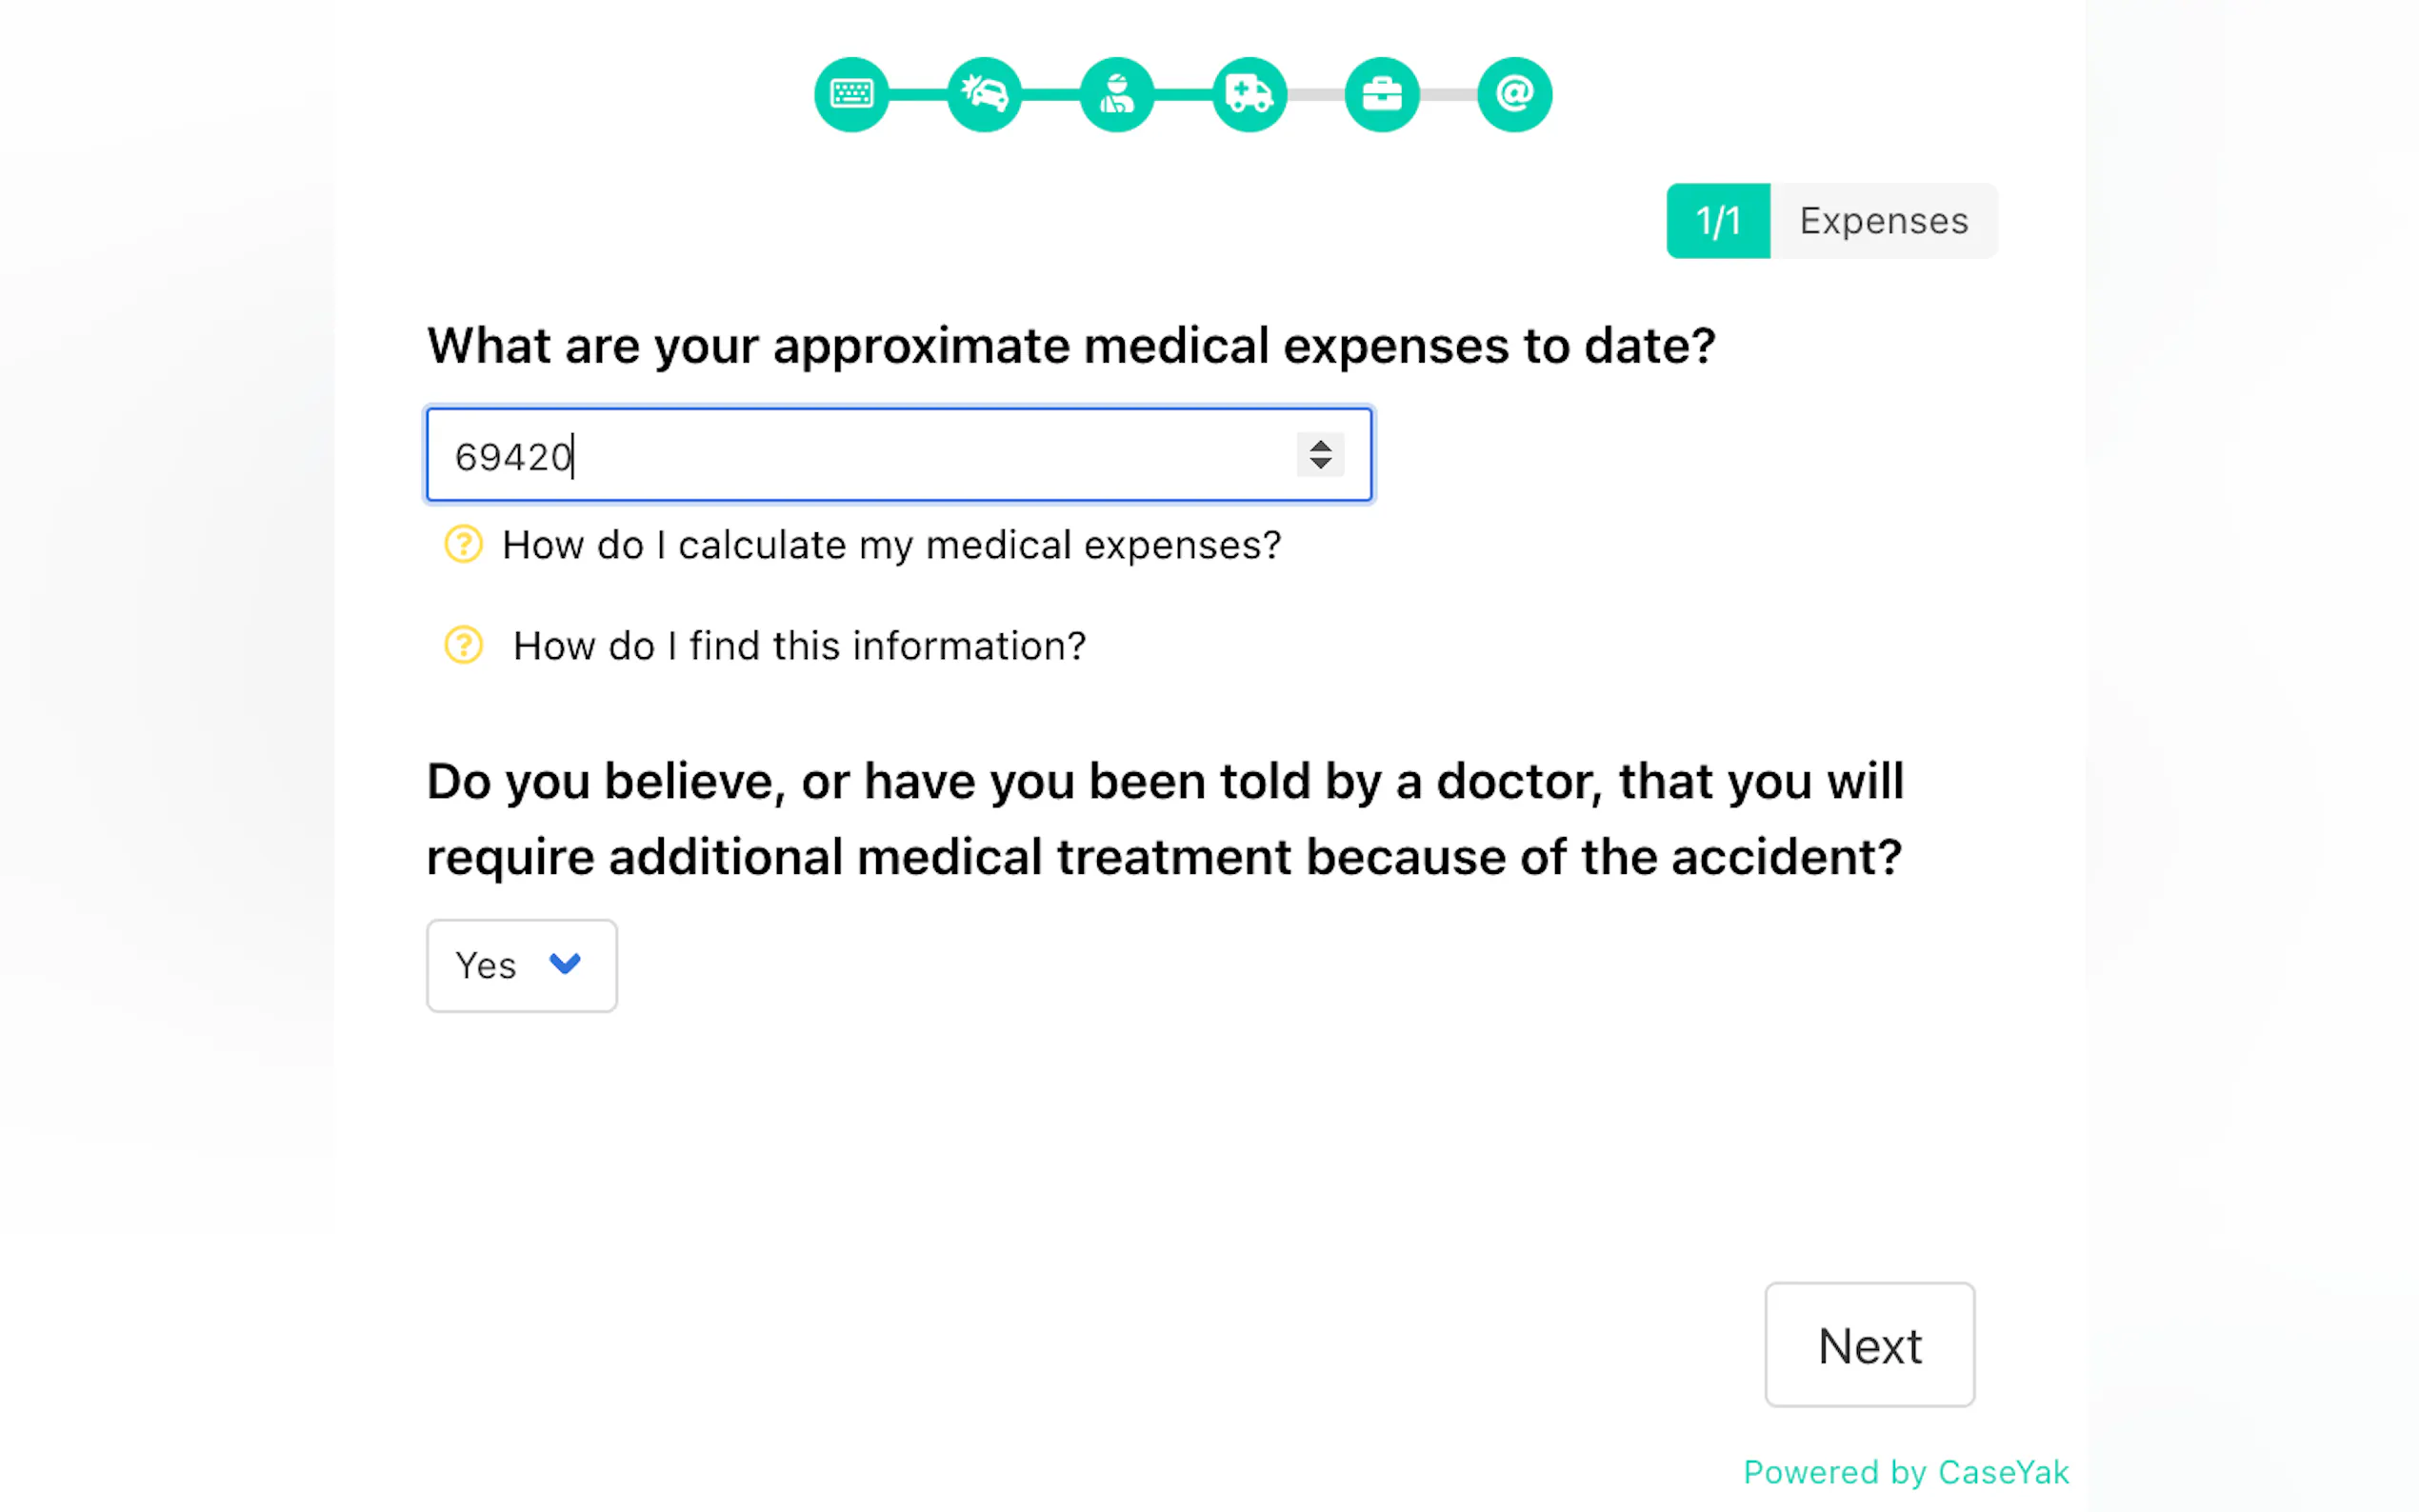This screenshot has width=2419, height=1512.
Task: Select the Expenses section label
Action: [x=1883, y=221]
